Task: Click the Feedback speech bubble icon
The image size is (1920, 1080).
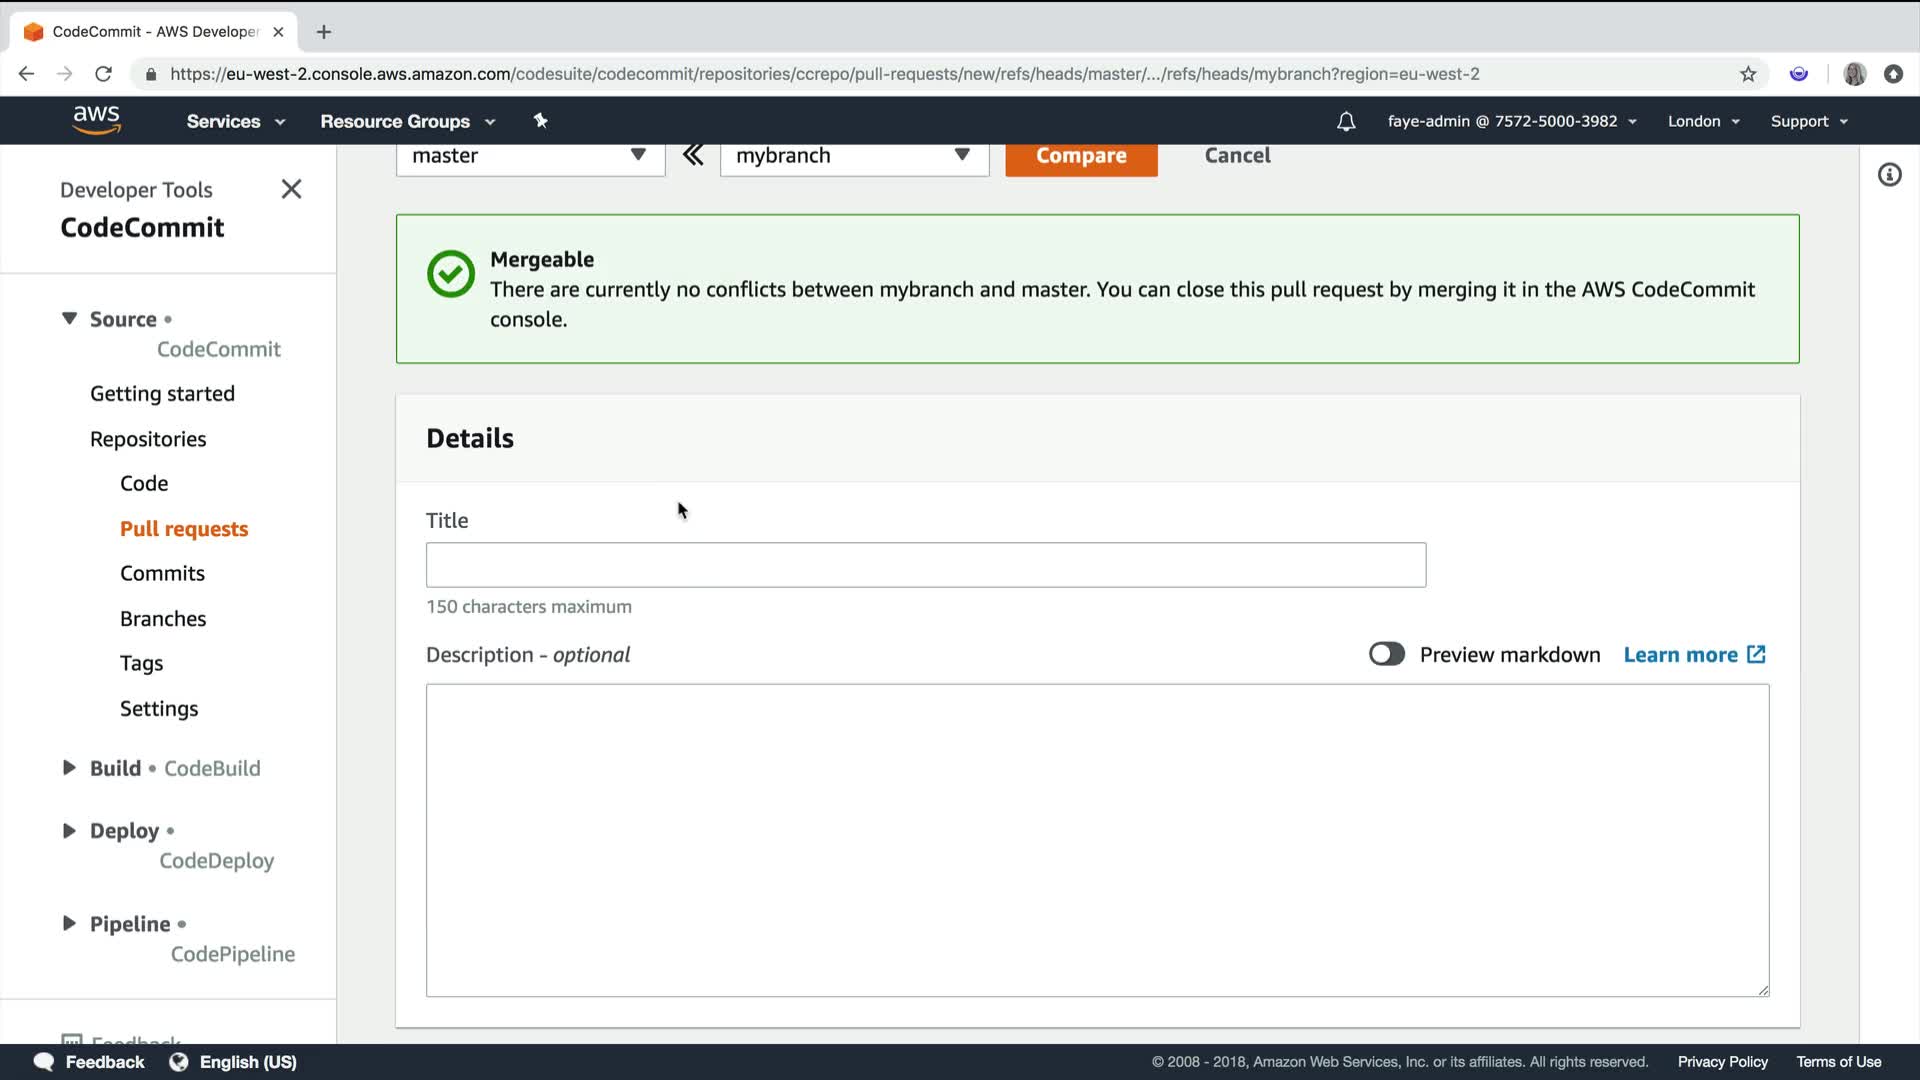Action: coord(43,1062)
